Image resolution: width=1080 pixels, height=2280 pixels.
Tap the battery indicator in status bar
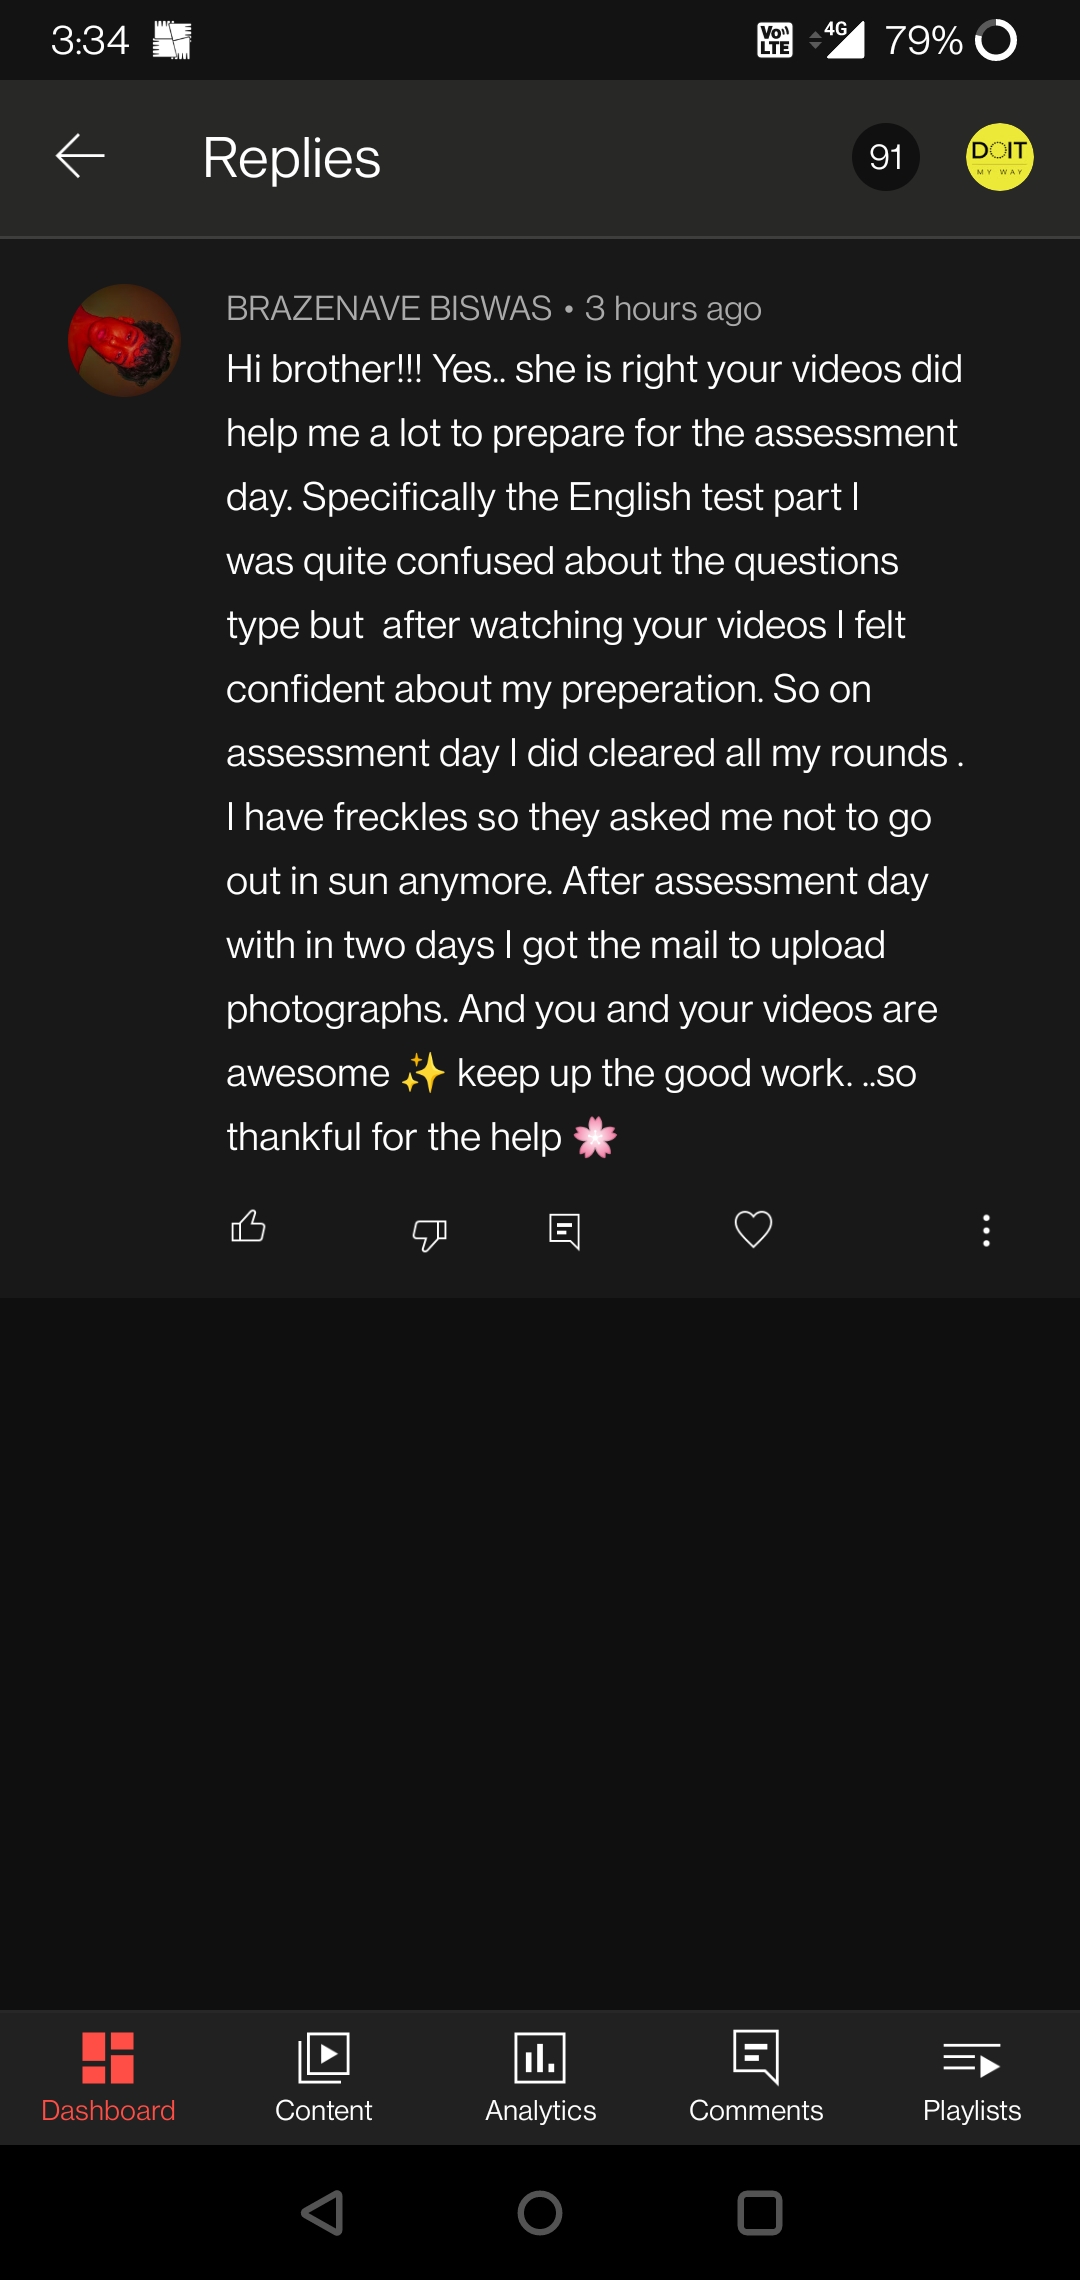click(995, 41)
